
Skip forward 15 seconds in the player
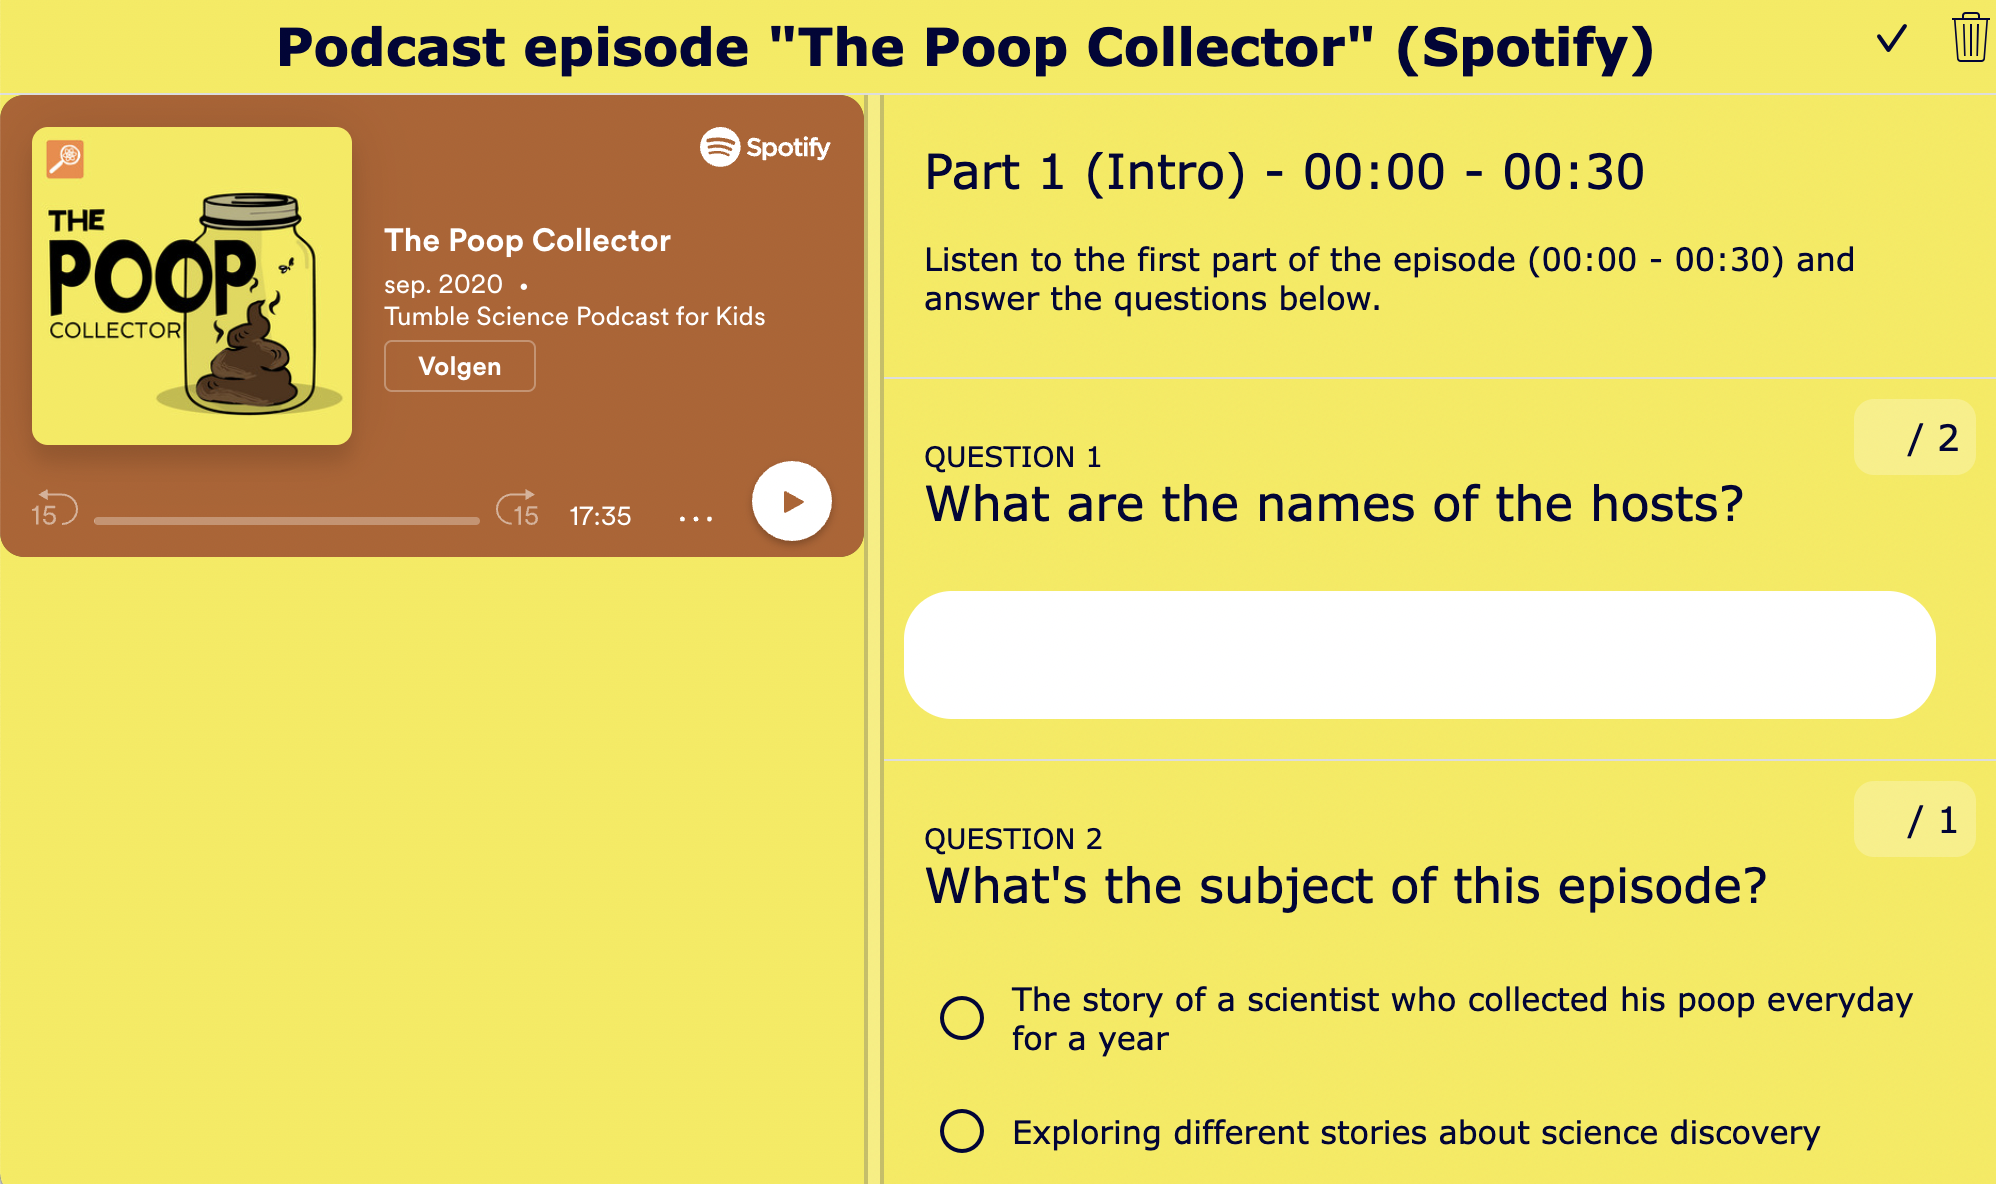(x=518, y=510)
